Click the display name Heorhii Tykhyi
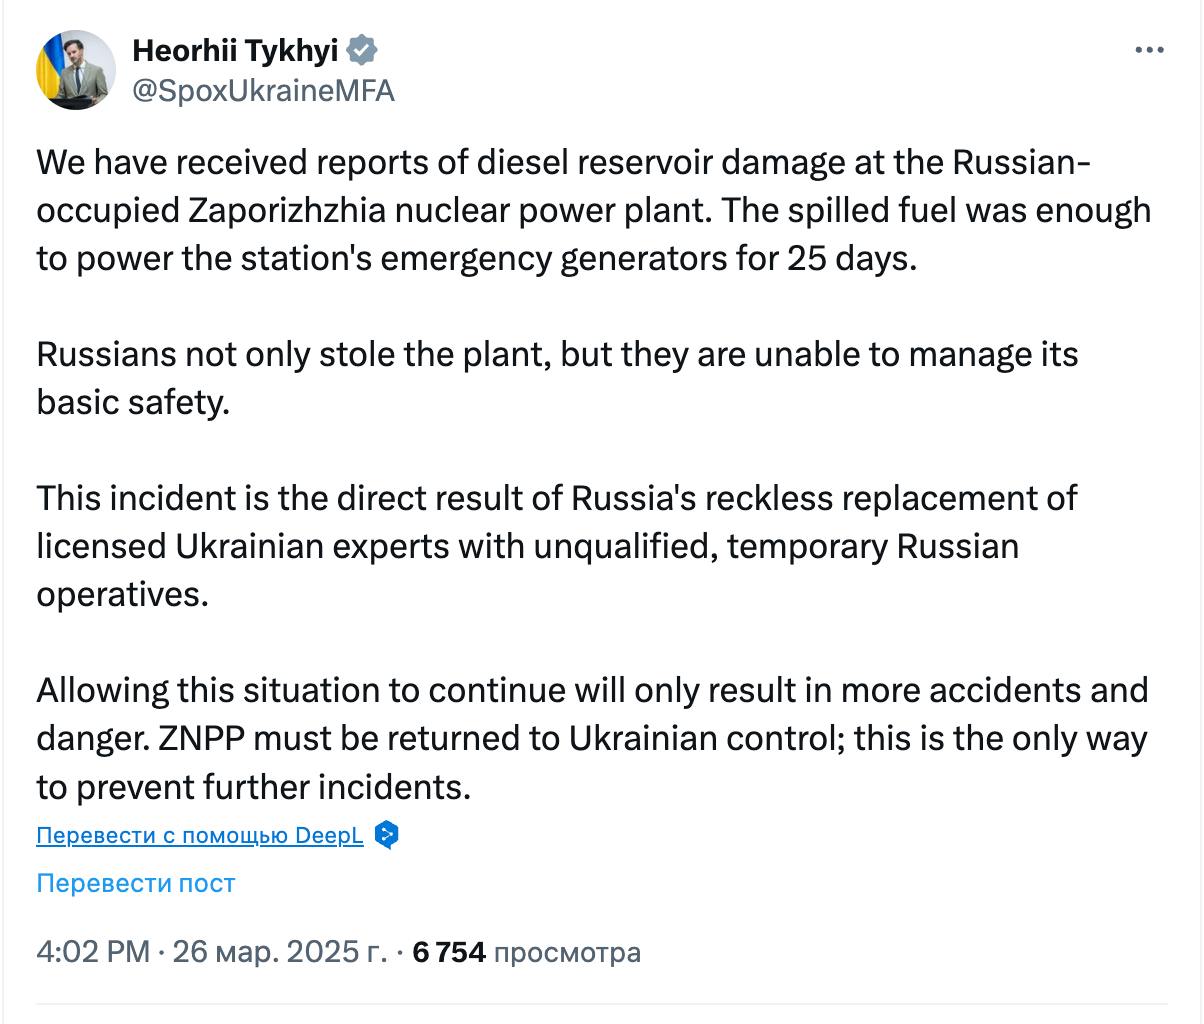1204x1024 pixels. pyautogui.click(x=235, y=48)
